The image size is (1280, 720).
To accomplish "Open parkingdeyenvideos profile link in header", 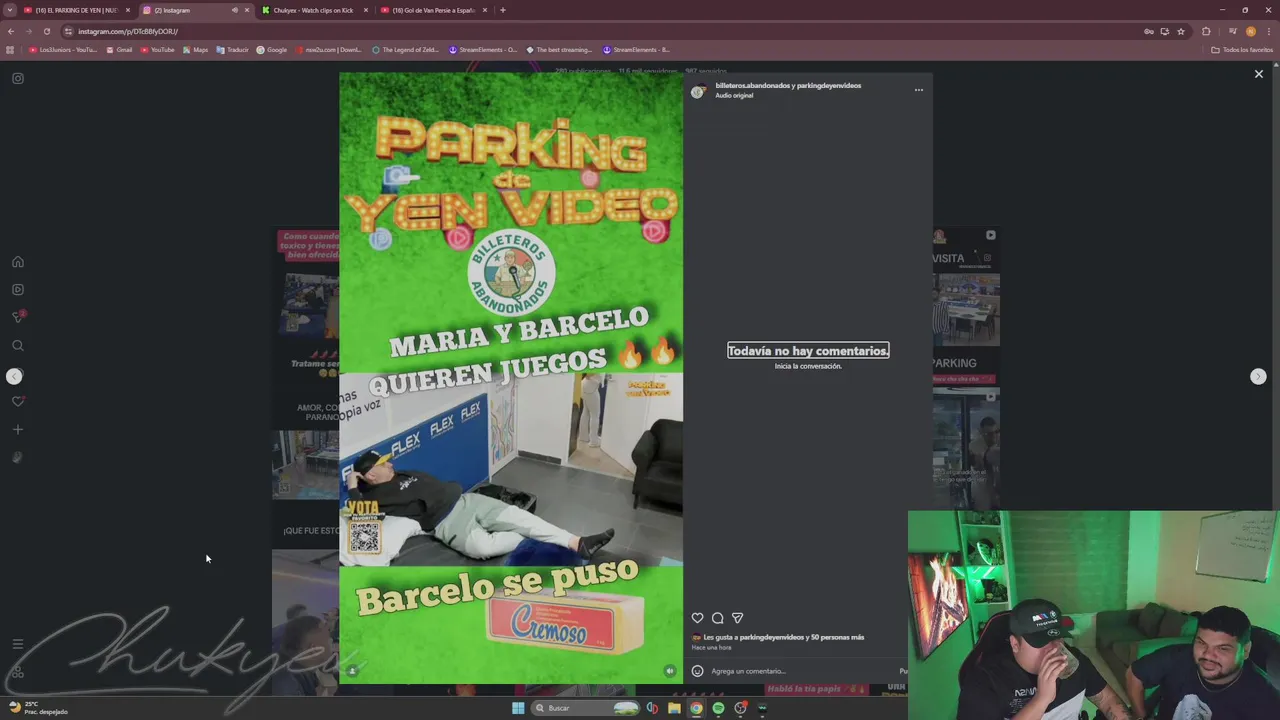I will (829, 85).
